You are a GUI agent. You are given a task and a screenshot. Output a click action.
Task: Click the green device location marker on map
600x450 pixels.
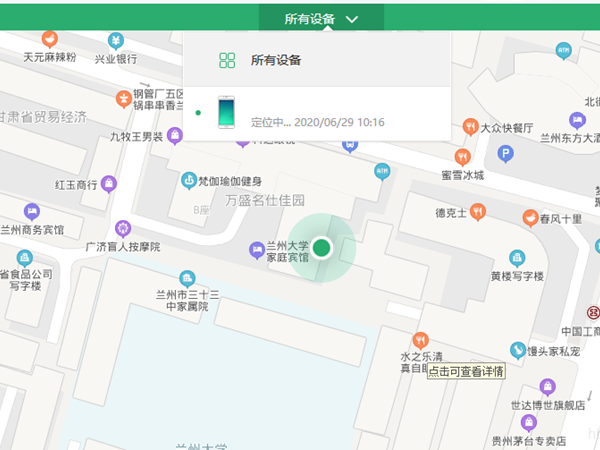(x=321, y=247)
